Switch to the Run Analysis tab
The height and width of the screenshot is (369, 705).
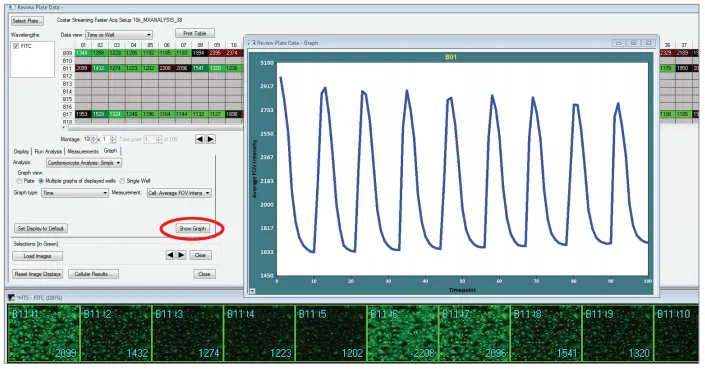click(48, 151)
